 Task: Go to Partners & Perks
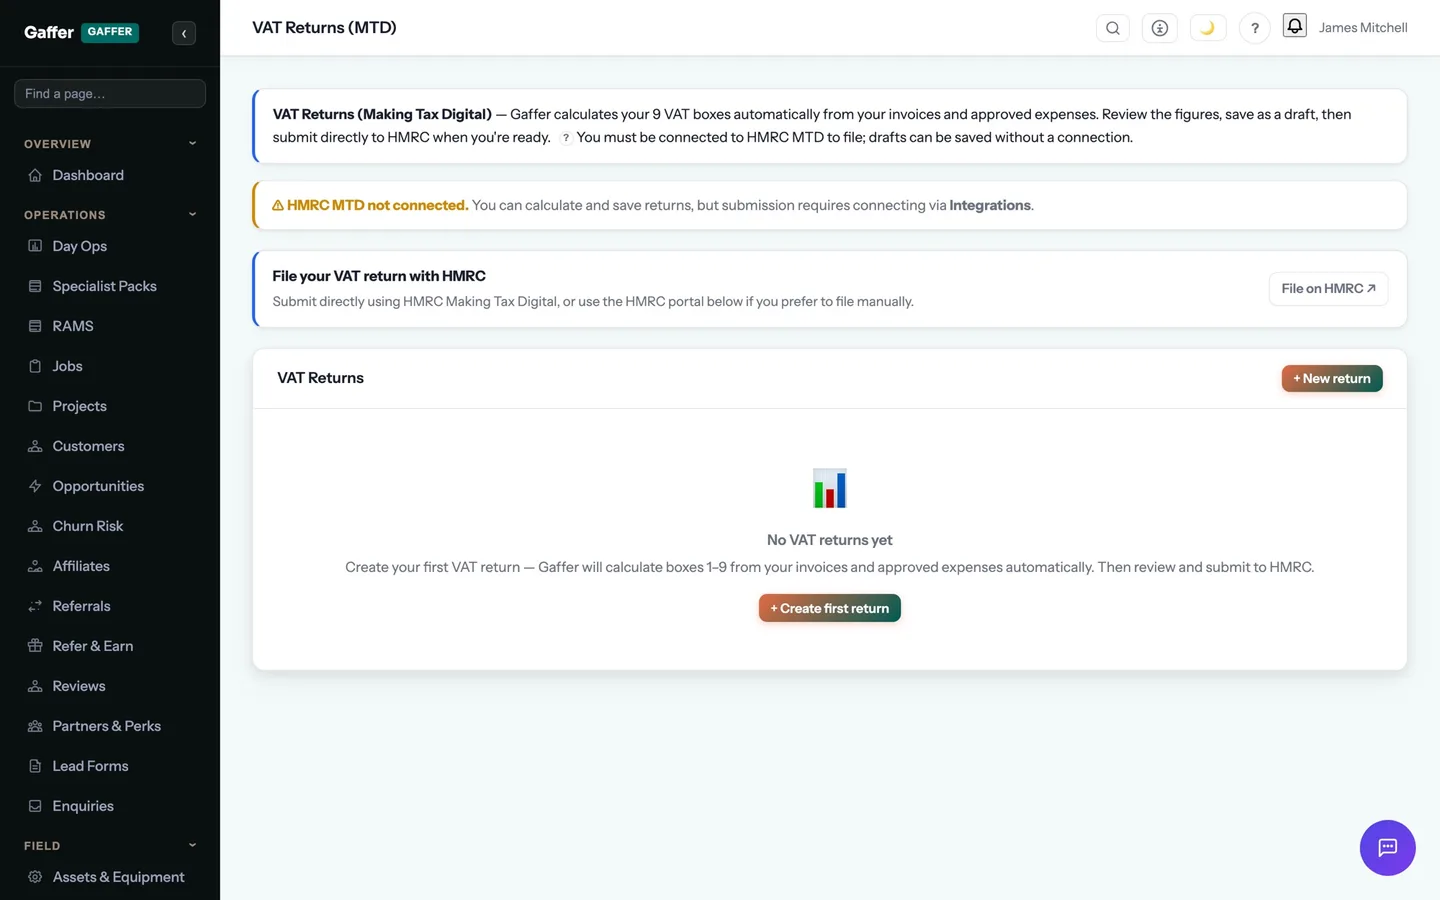(110, 726)
